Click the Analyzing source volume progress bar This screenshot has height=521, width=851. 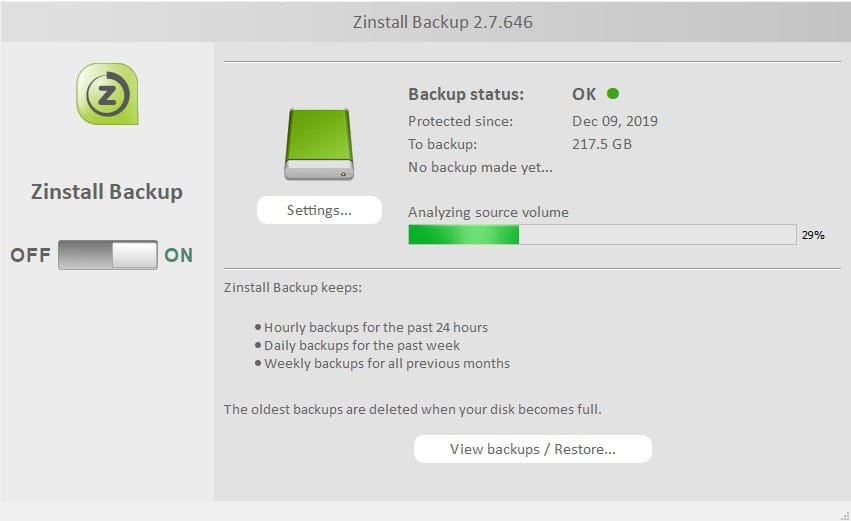click(602, 234)
